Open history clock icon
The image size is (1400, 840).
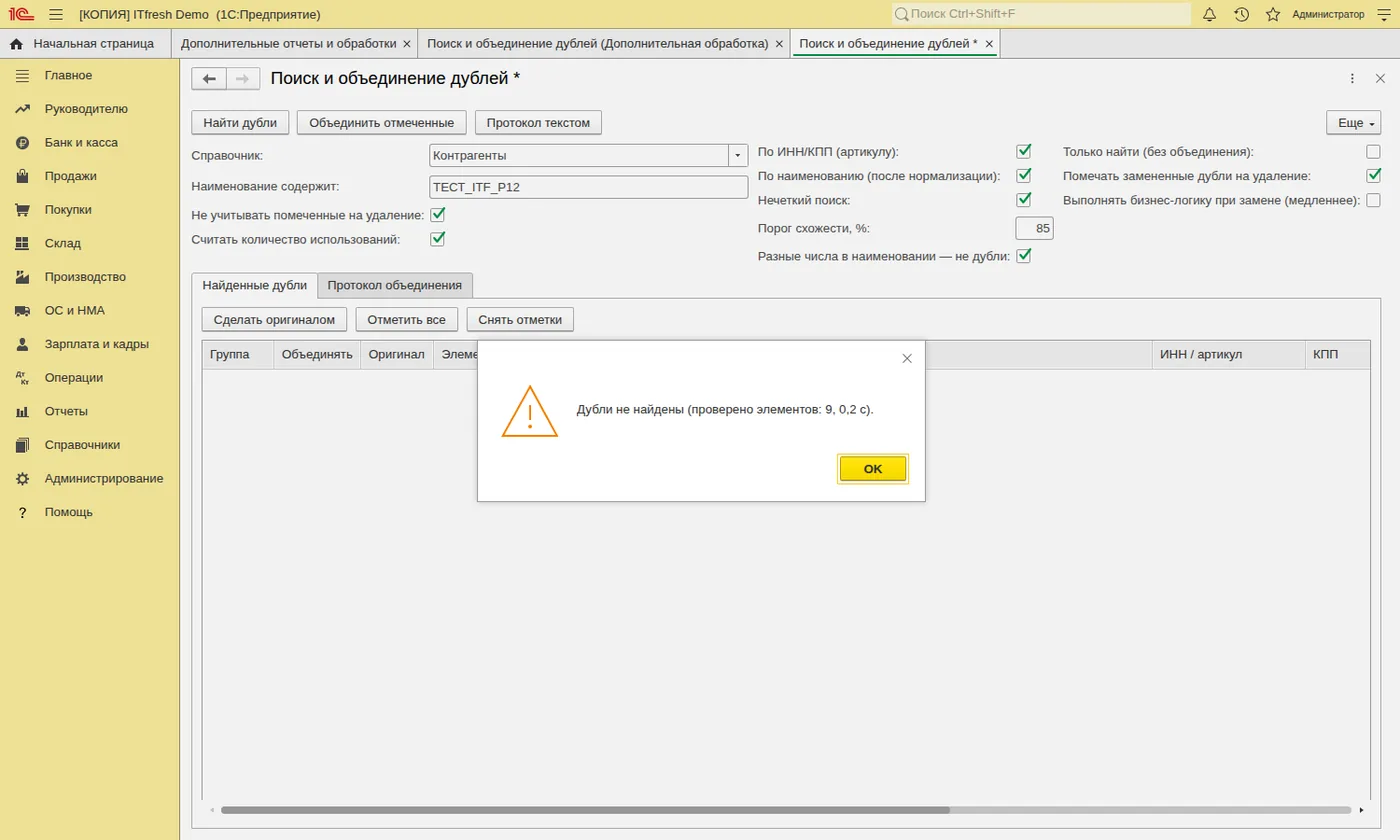pyautogui.click(x=1241, y=14)
